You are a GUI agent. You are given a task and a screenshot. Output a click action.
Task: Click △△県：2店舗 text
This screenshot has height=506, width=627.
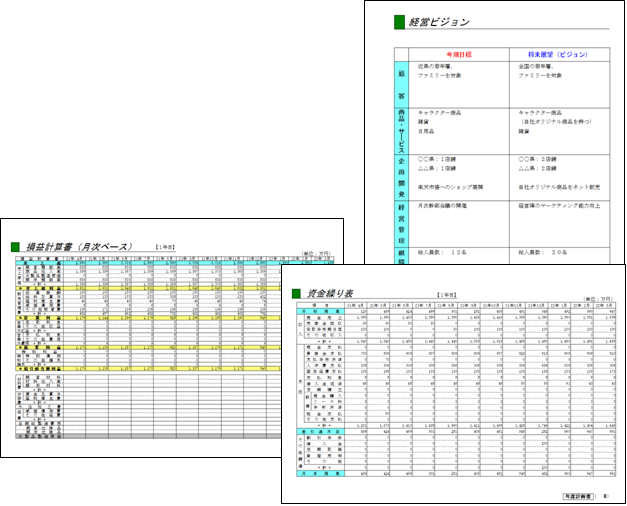point(537,168)
